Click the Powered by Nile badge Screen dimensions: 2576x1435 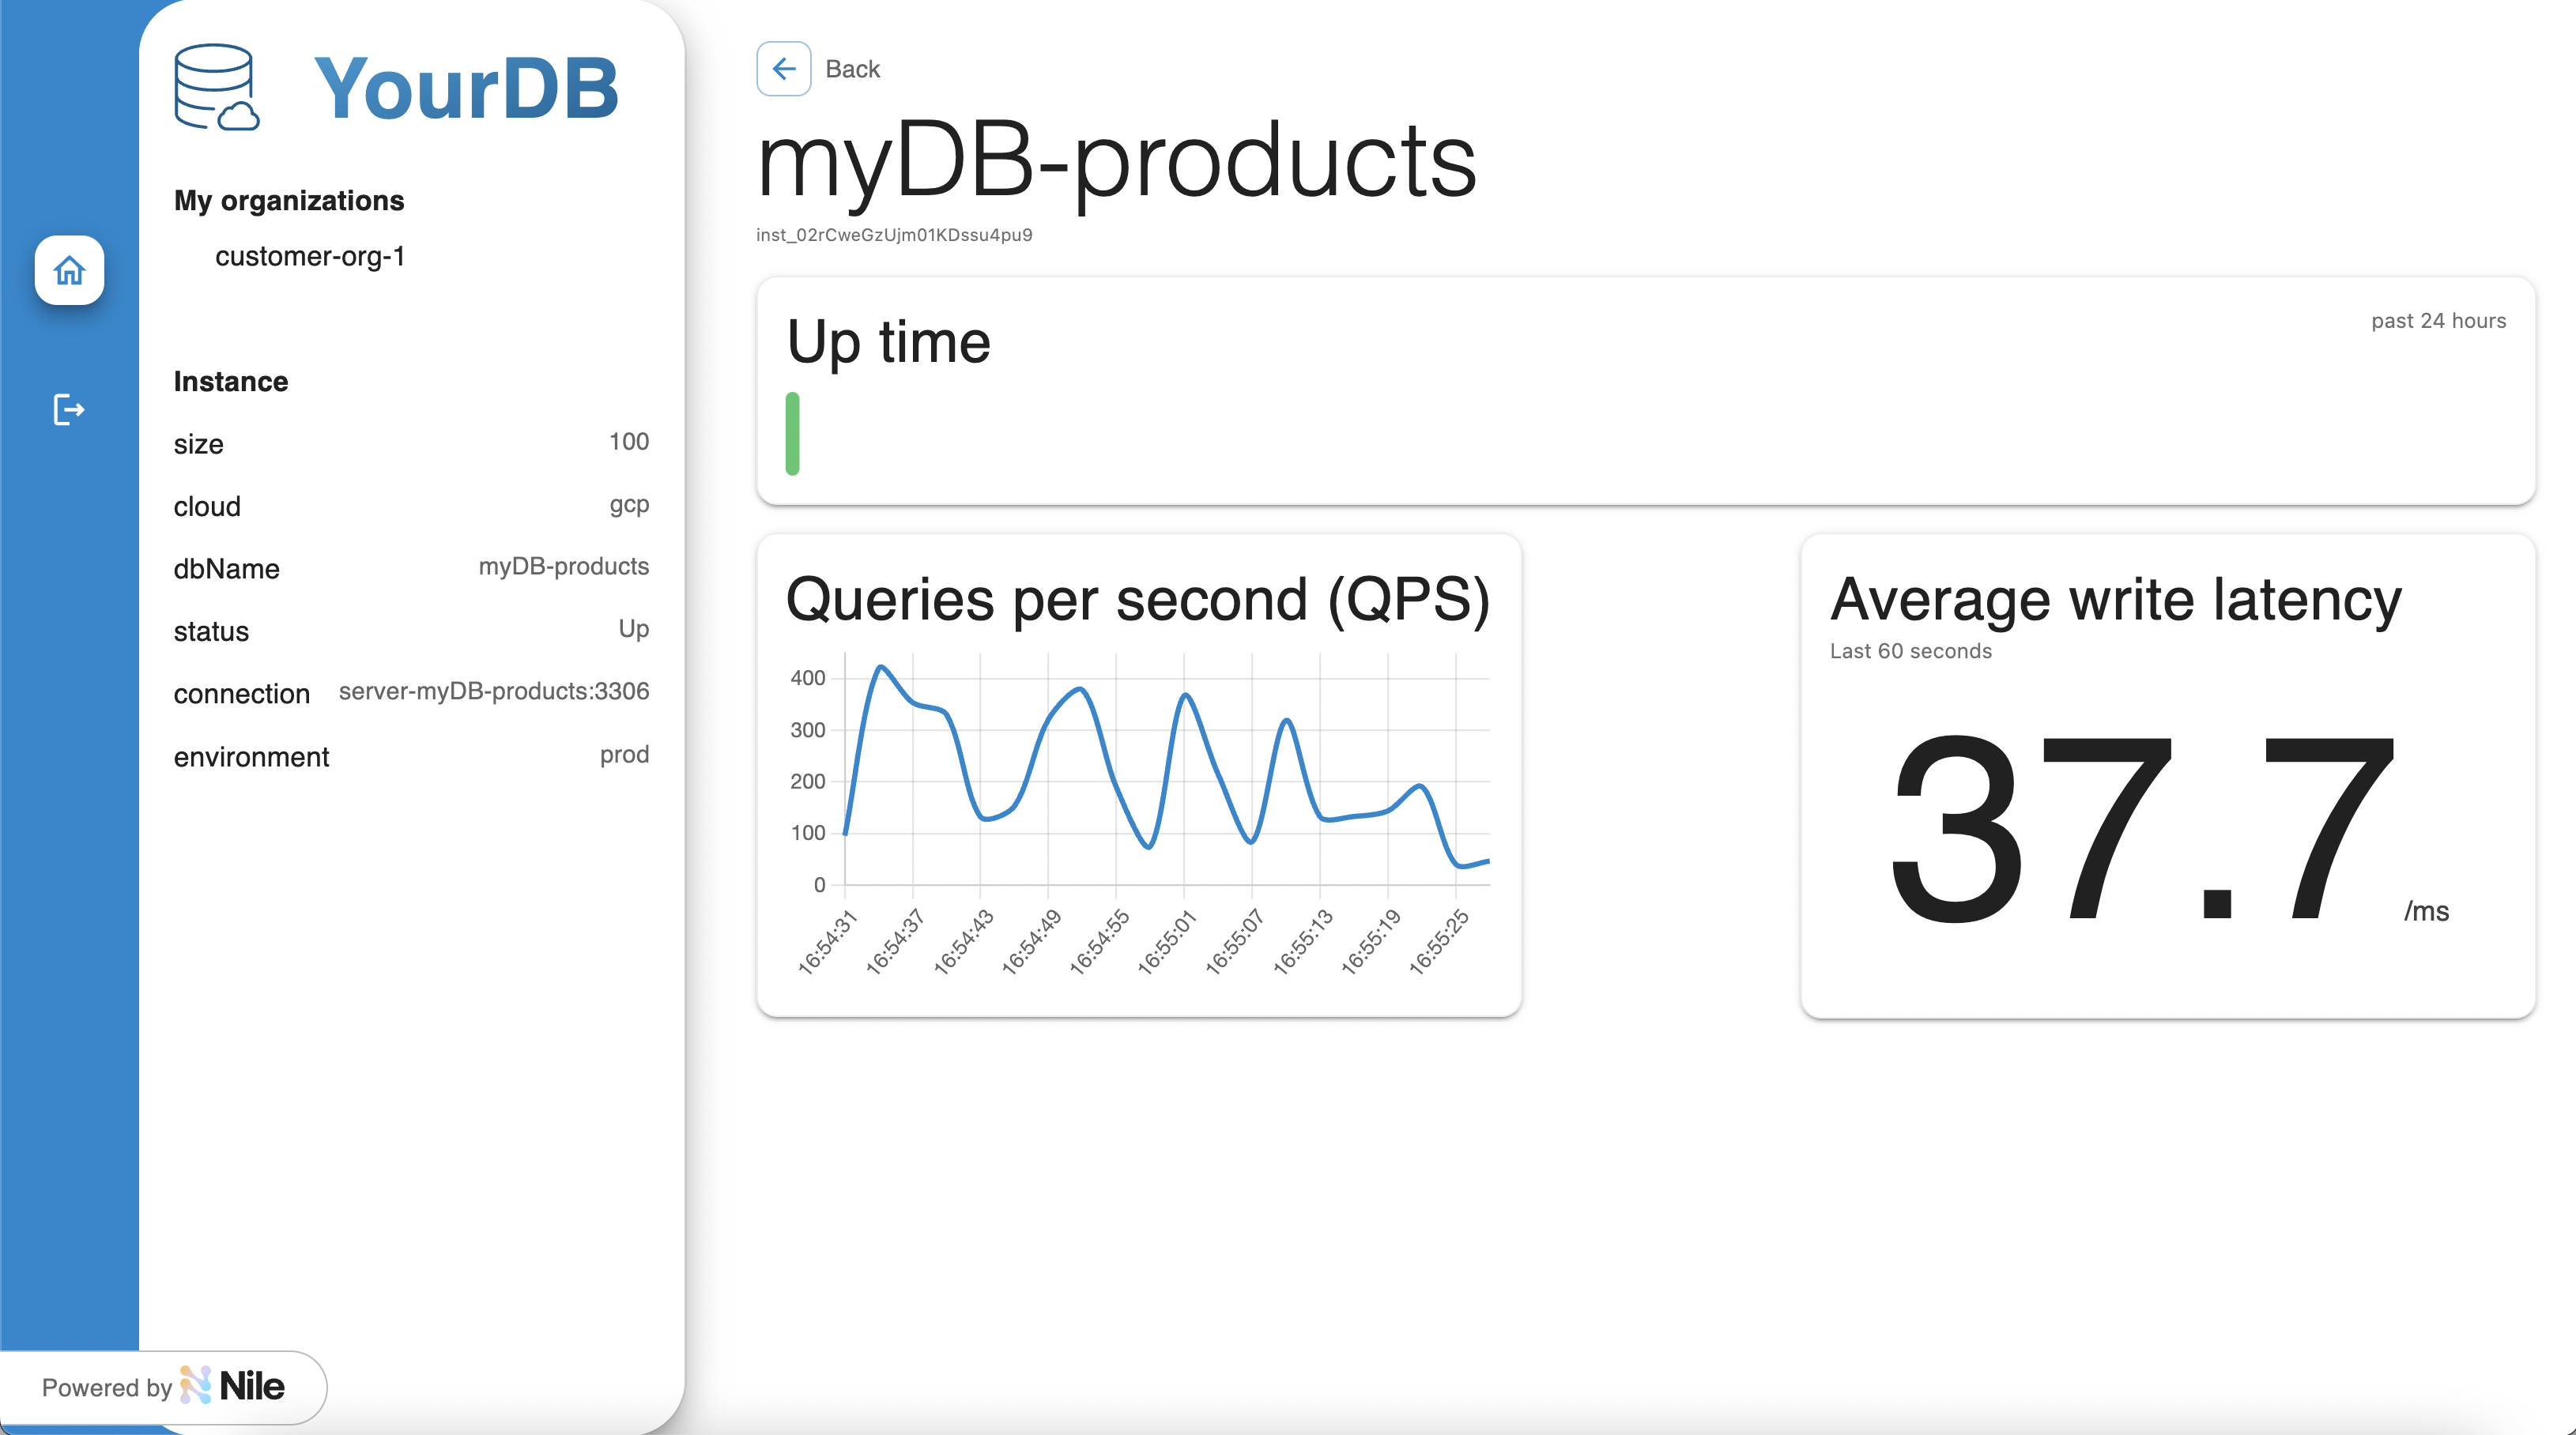pos(163,1387)
